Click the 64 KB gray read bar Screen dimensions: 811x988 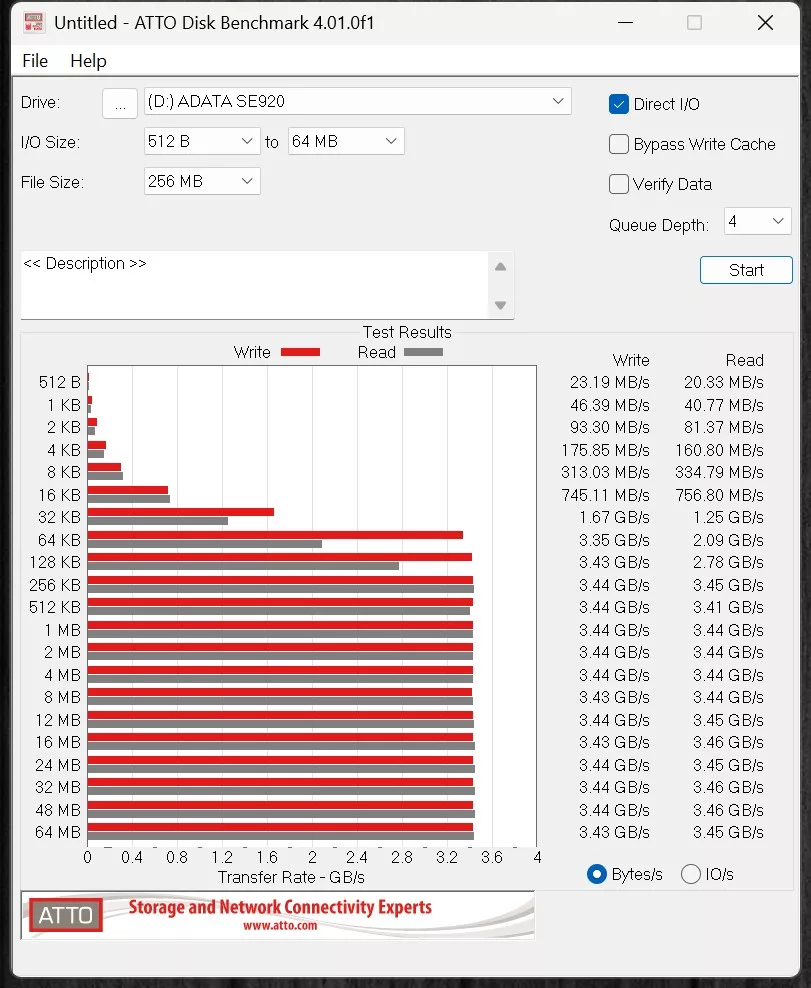(205, 544)
